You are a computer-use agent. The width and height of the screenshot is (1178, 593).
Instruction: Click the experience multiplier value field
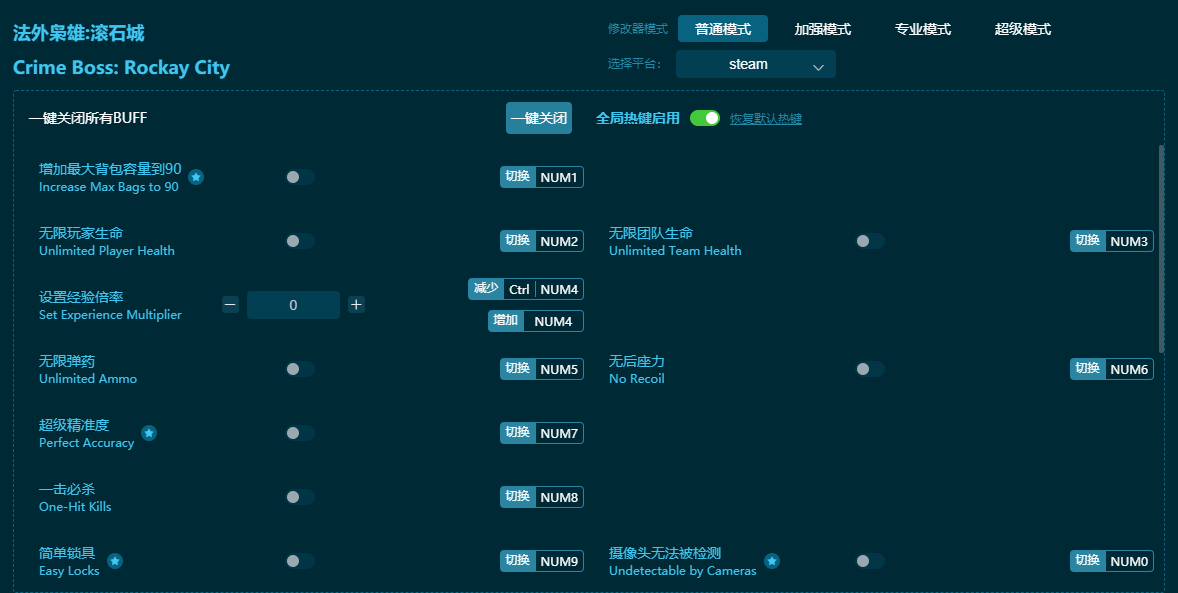click(x=293, y=305)
